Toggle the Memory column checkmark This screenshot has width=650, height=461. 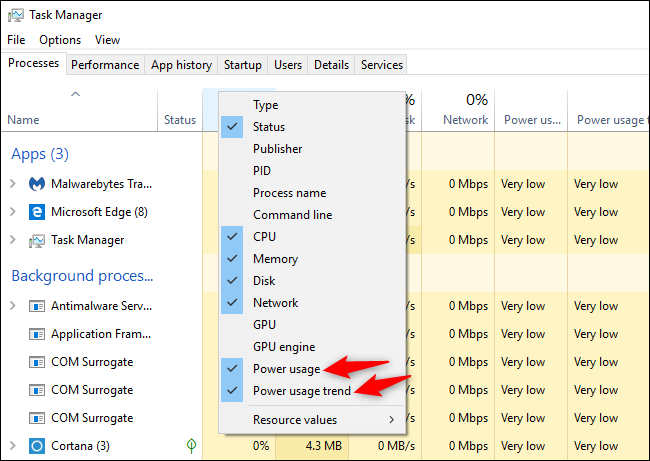click(276, 259)
